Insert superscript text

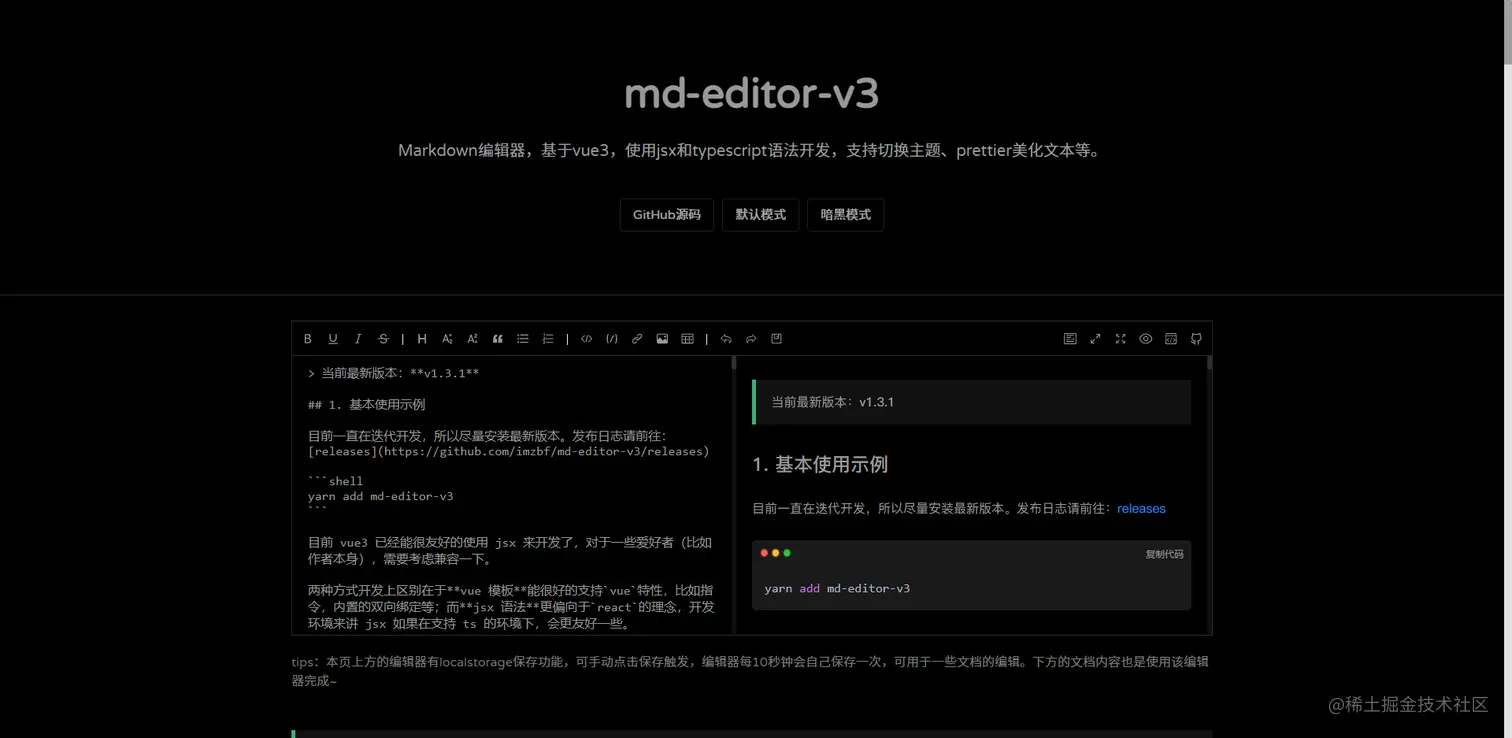pyautogui.click(x=472, y=339)
